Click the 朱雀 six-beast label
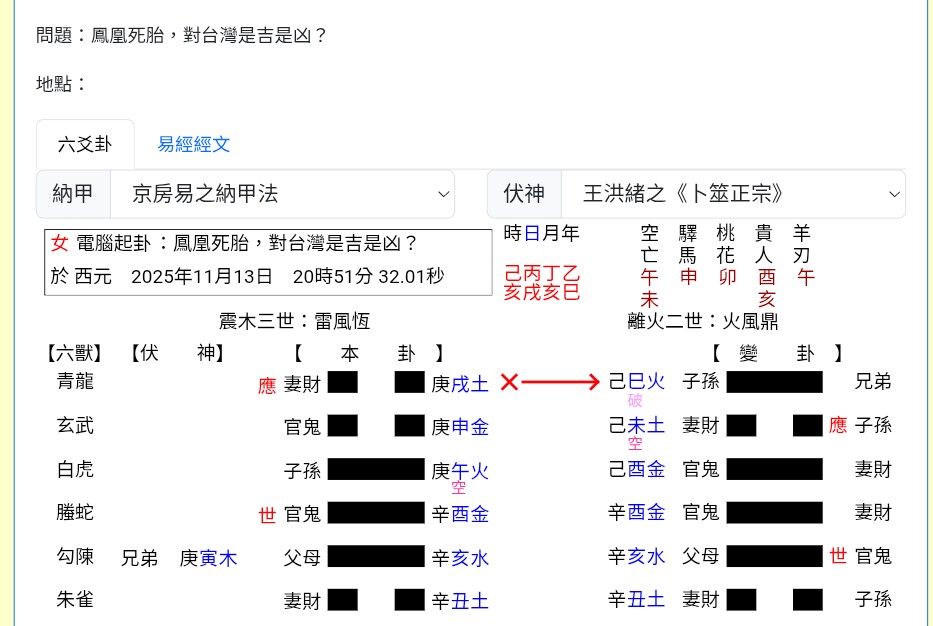 coord(75,600)
